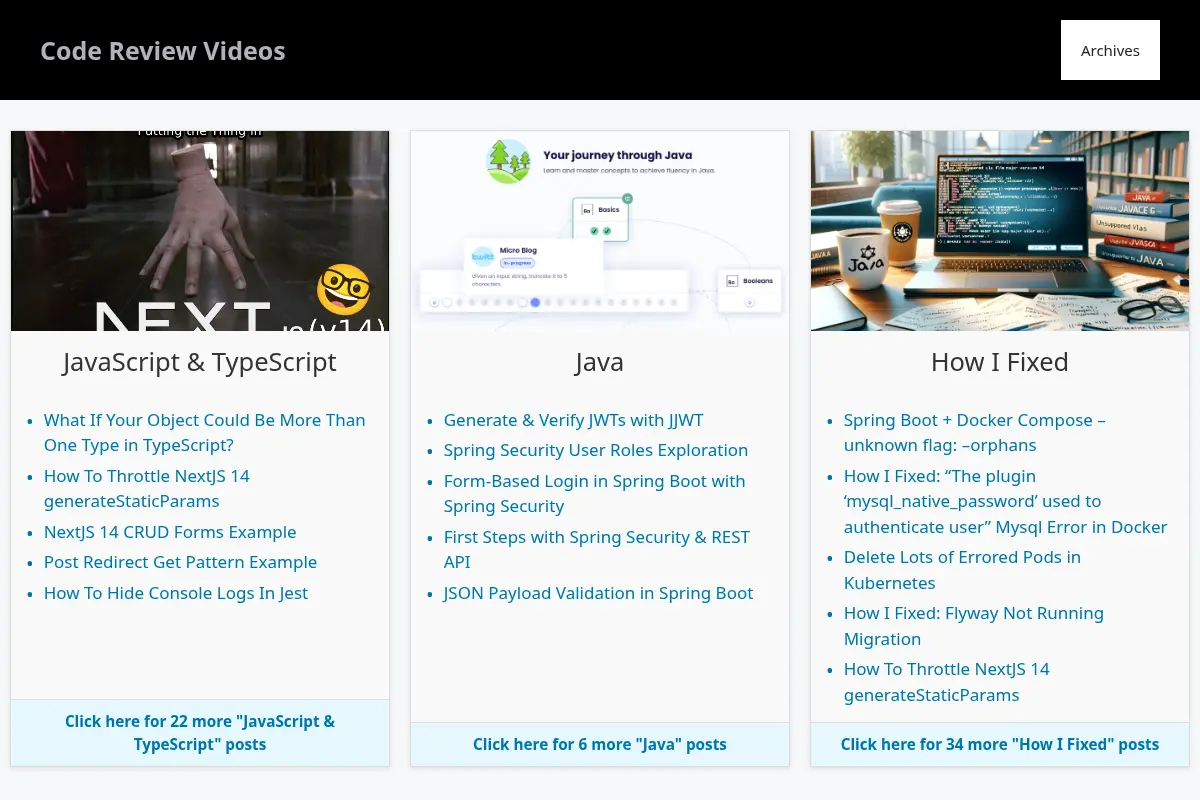
Task: Open Form-Based Login in Spring Boot post
Action: pos(595,494)
